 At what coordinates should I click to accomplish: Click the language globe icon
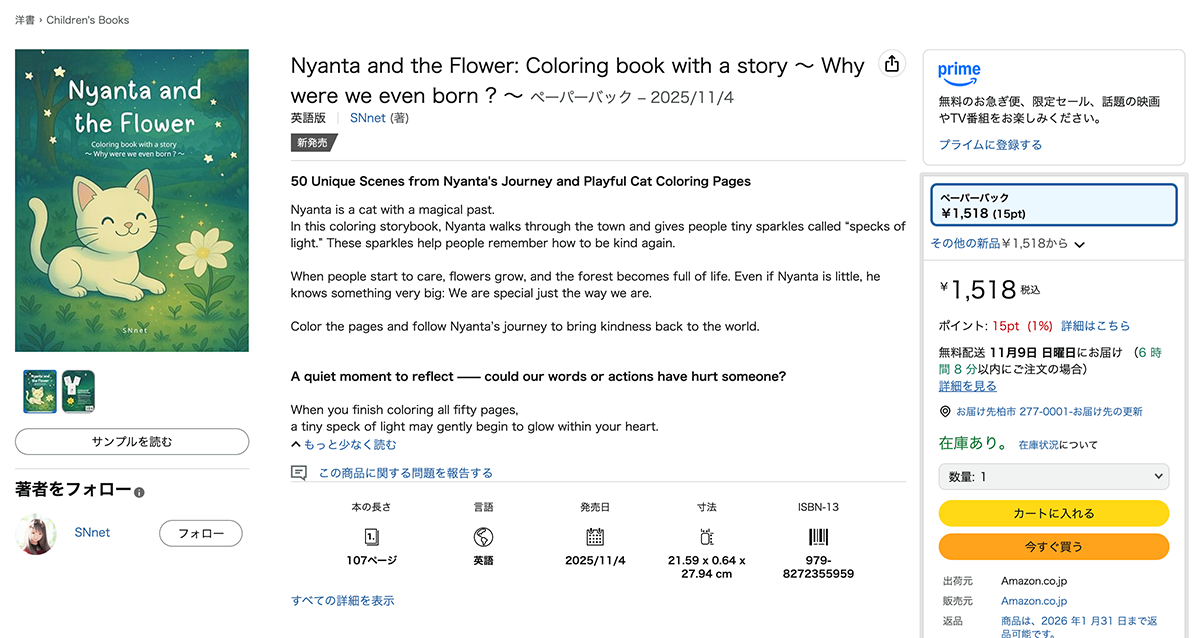[483, 536]
